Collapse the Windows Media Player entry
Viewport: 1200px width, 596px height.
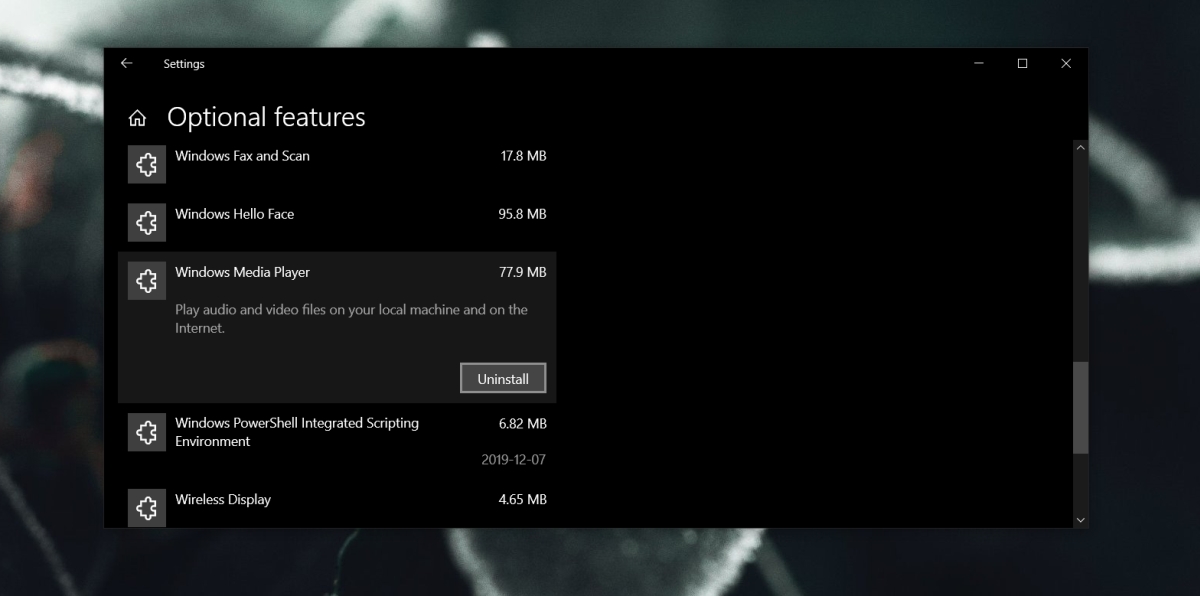point(337,327)
